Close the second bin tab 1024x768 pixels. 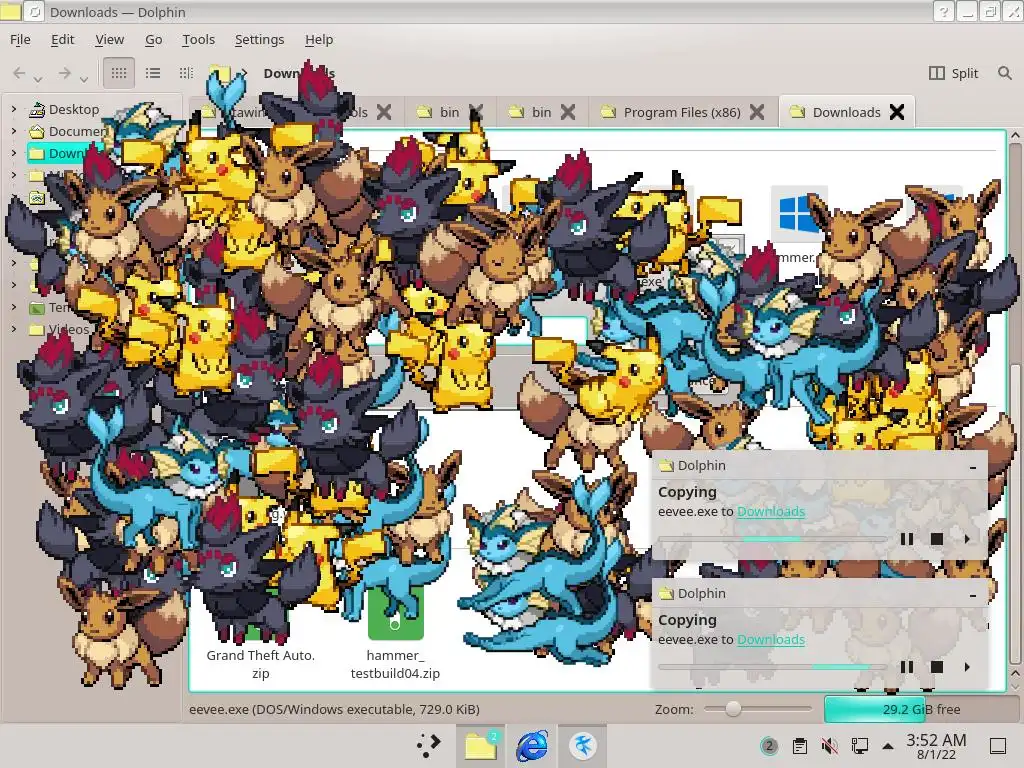(x=568, y=112)
